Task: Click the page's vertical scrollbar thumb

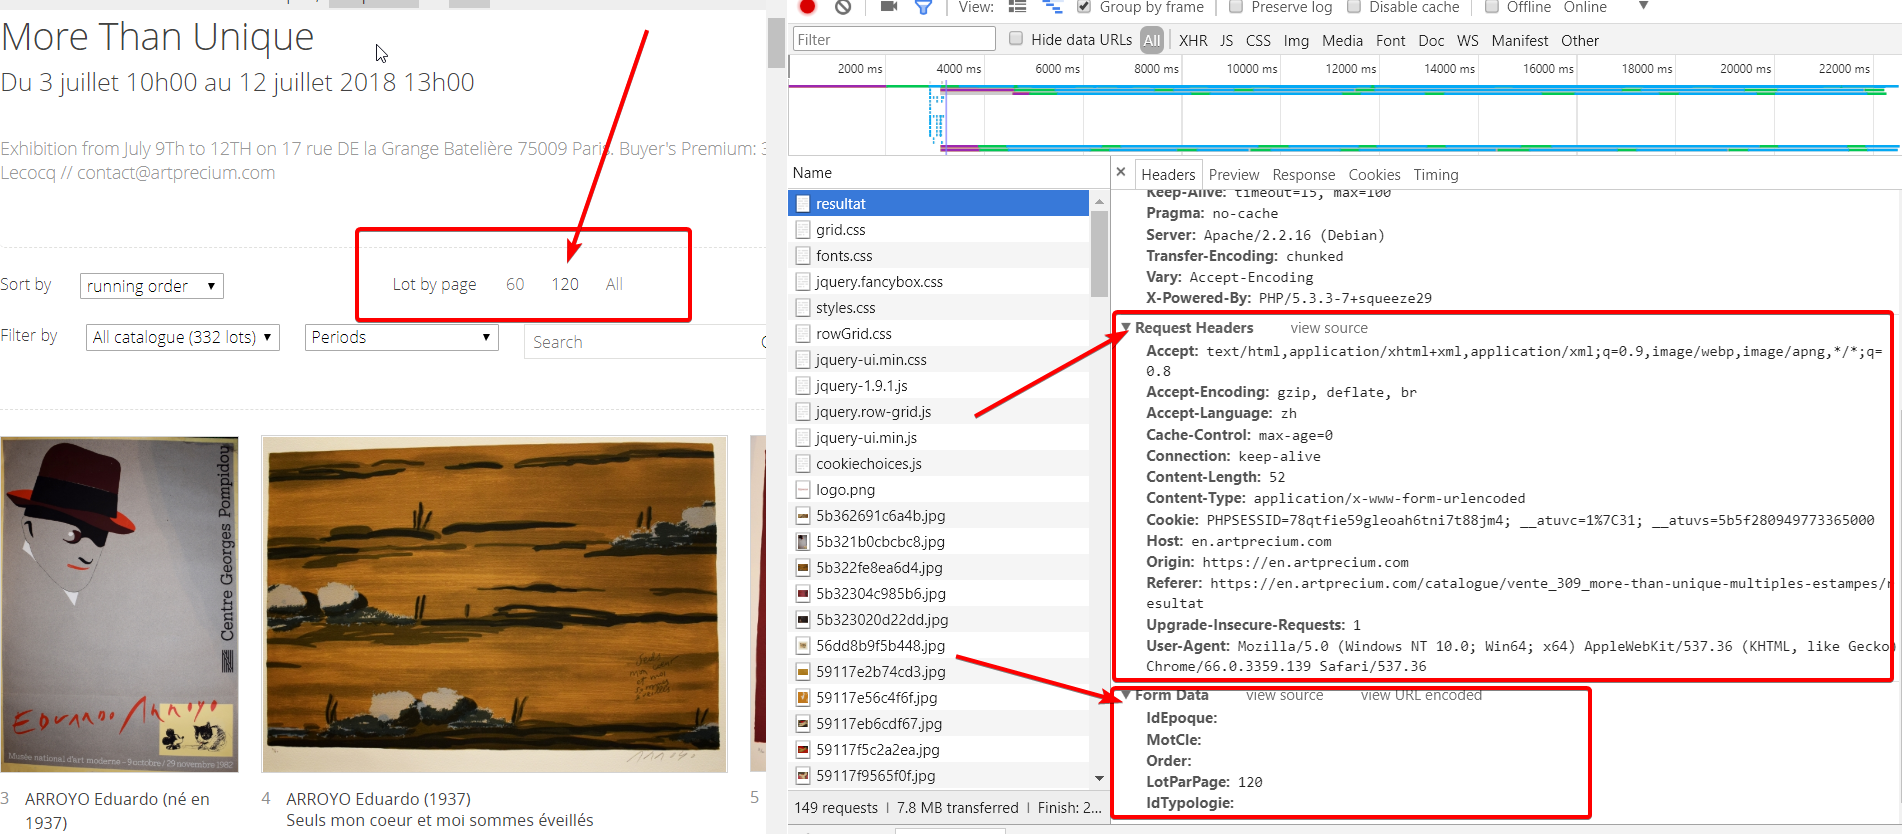Action: pyautogui.click(x=775, y=42)
